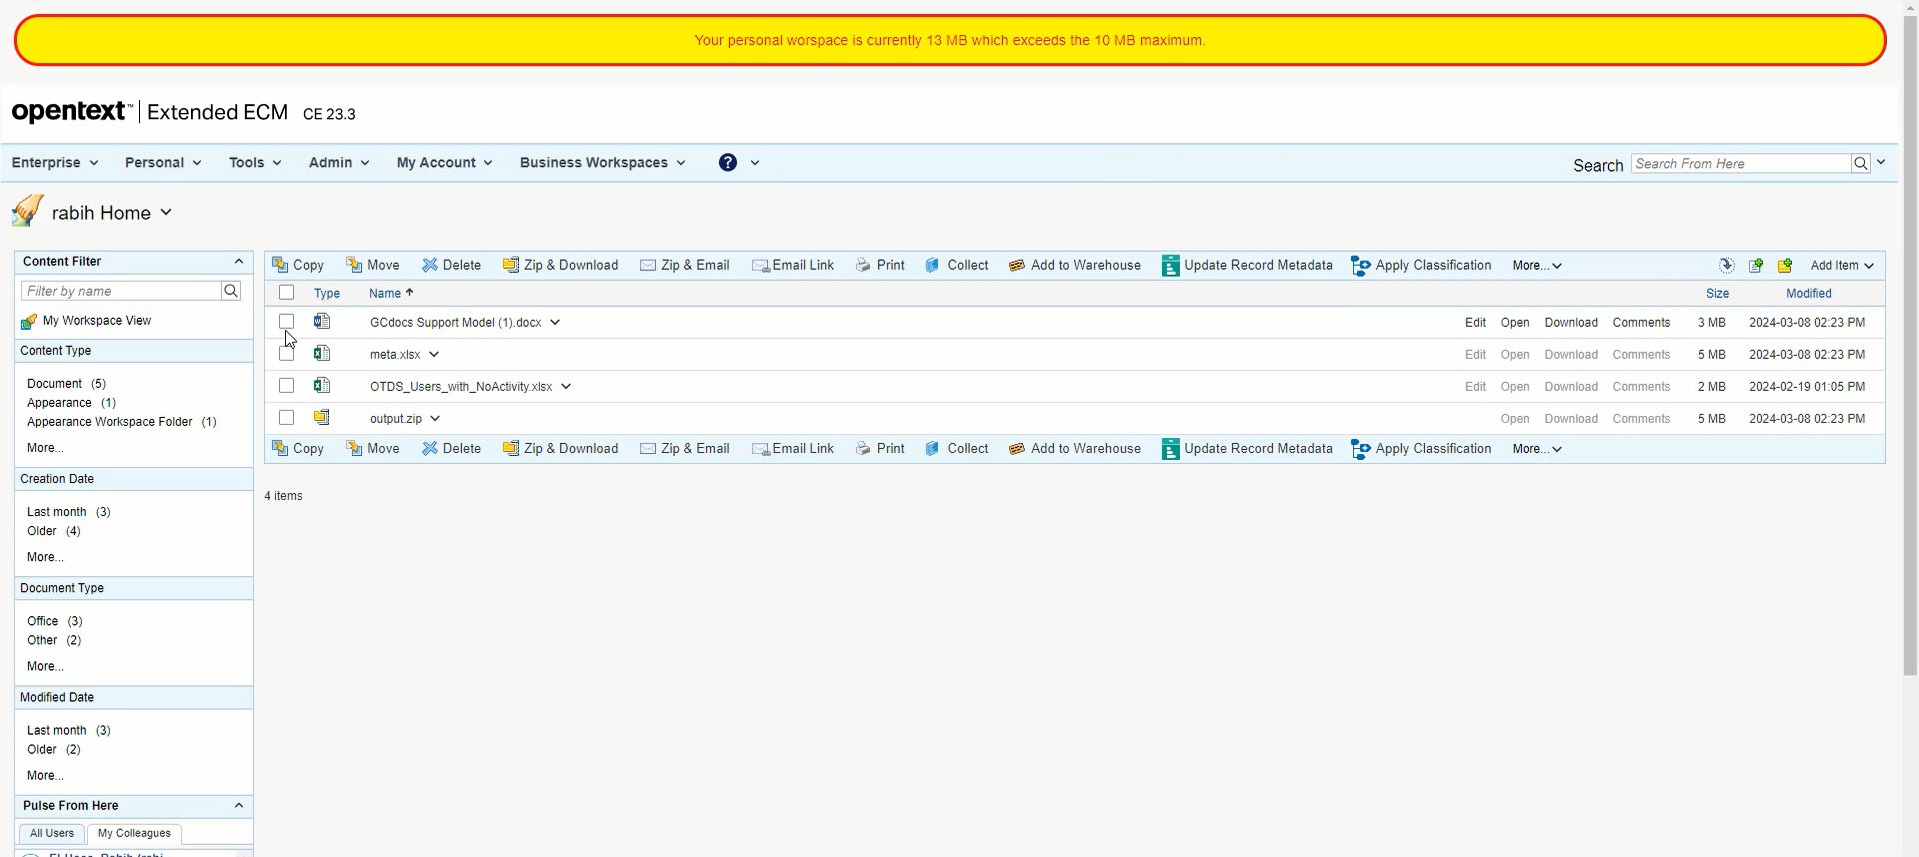
Task: Click the Search From Here field
Action: click(x=1740, y=164)
